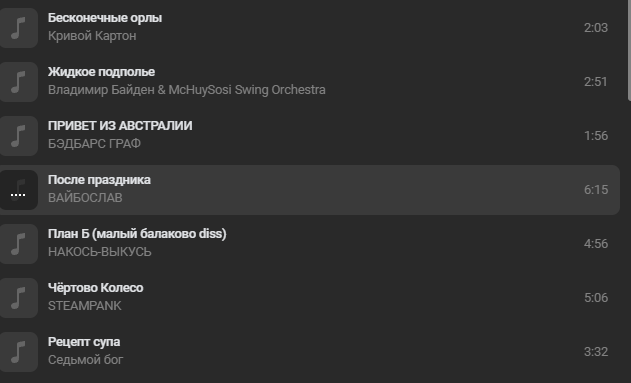Open the artist ВАЙБОСЛАВ page
The width and height of the screenshot is (631, 383).
click(85, 198)
